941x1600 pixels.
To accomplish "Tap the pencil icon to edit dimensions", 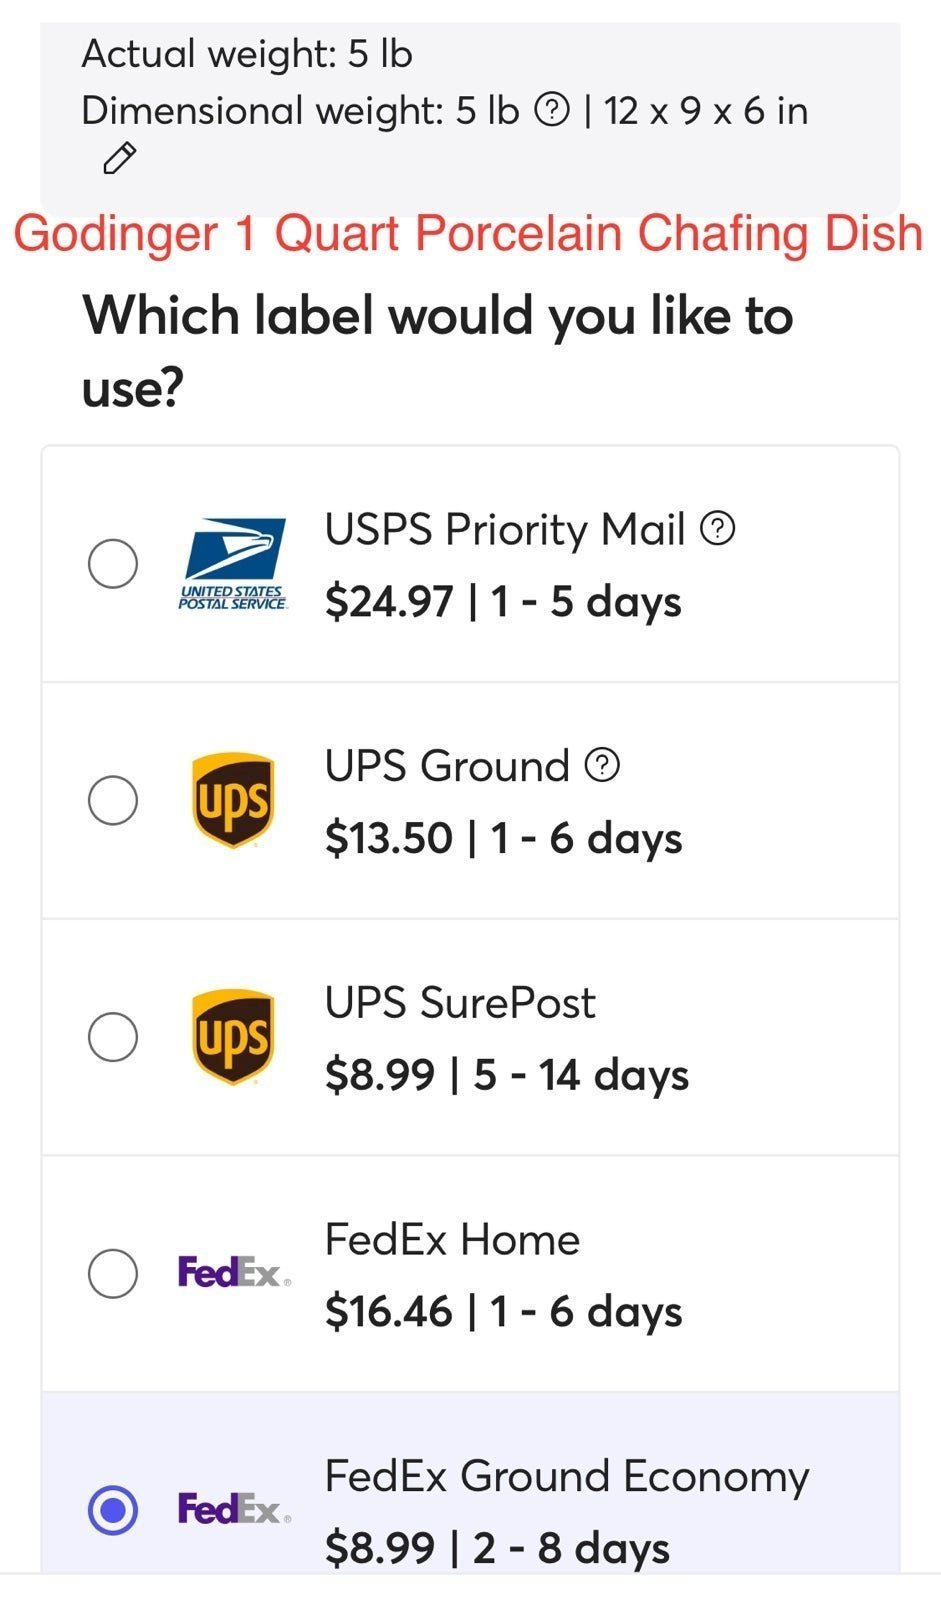I will [120, 158].
